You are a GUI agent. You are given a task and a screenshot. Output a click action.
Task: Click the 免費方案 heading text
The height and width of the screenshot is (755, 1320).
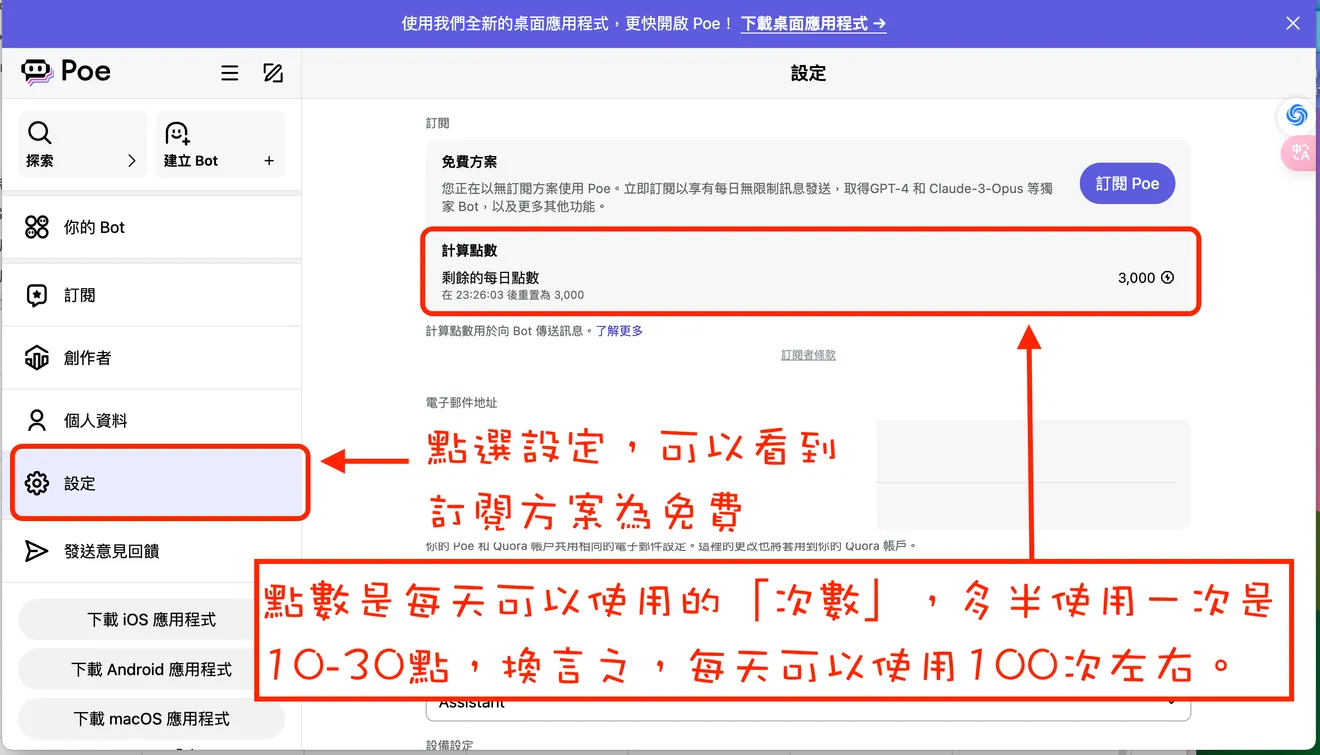pyautogui.click(x=469, y=161)
